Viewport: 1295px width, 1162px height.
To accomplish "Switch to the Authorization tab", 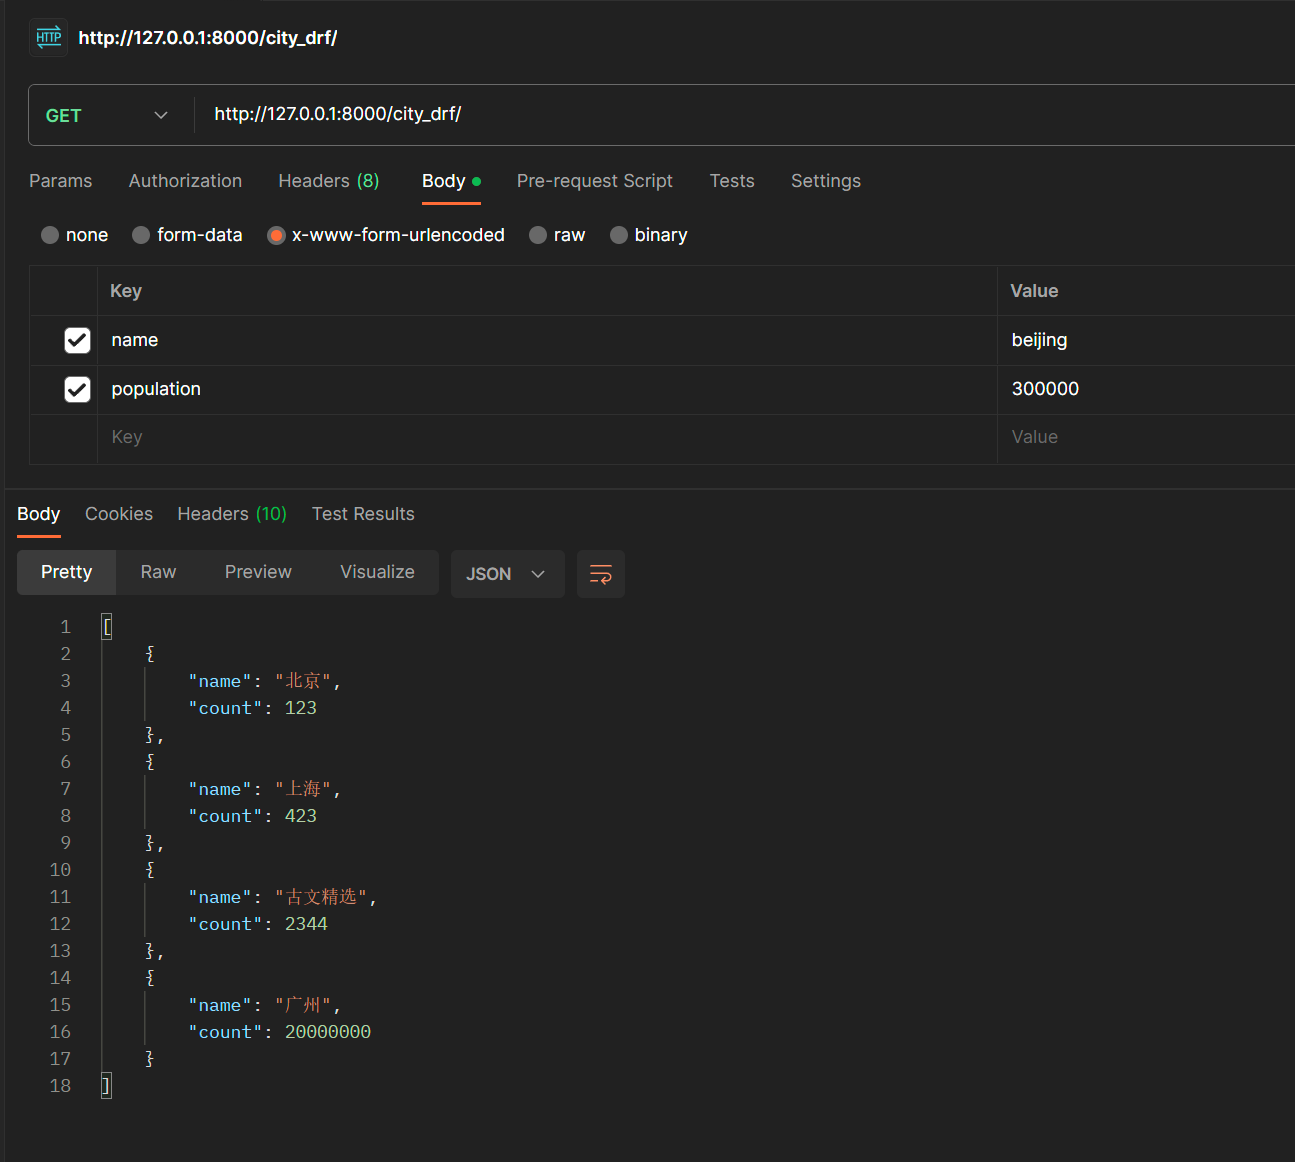I will 185,181.
